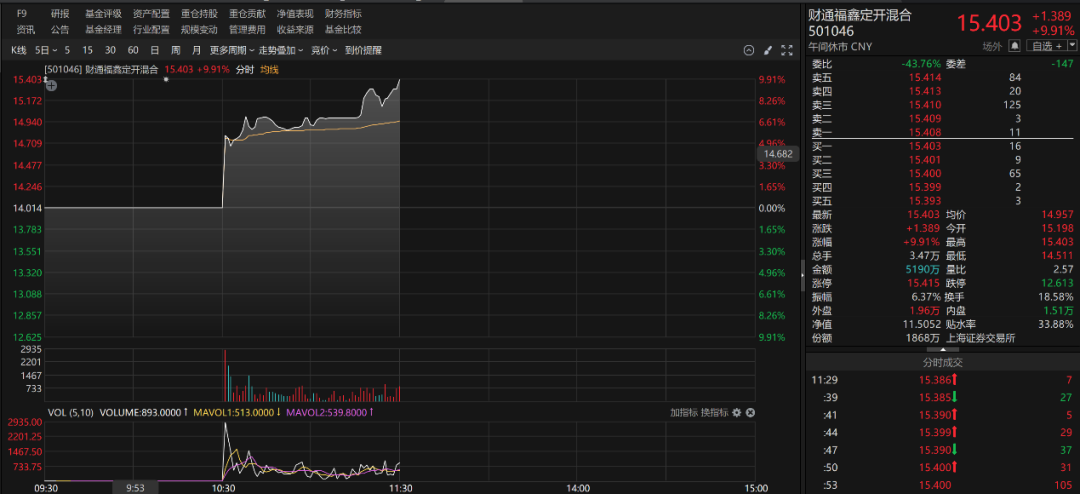Expand the 更多周期 dropdown
The width and height of the screenshot is (1080, 494).
(232, 50)
